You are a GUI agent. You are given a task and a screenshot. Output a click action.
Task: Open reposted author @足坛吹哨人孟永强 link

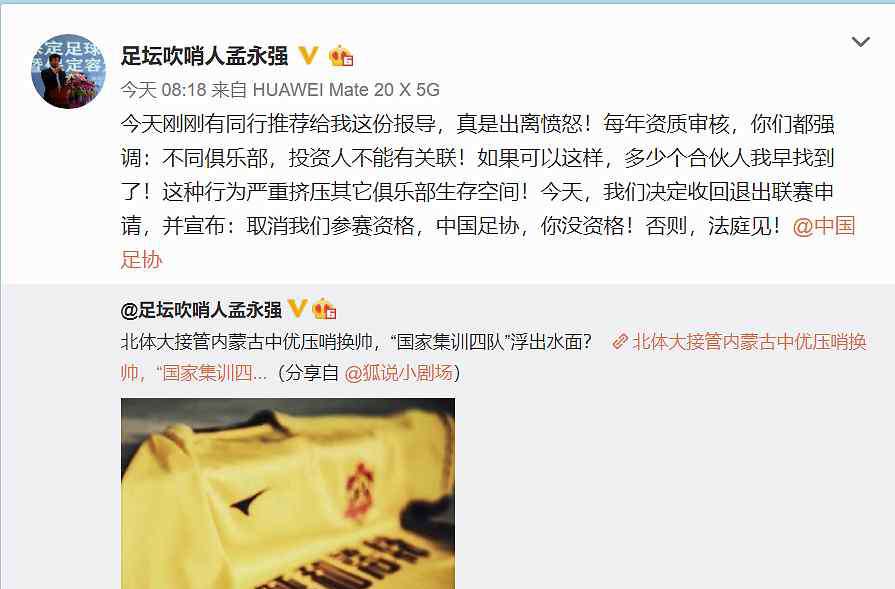click(x=201, y=309)
